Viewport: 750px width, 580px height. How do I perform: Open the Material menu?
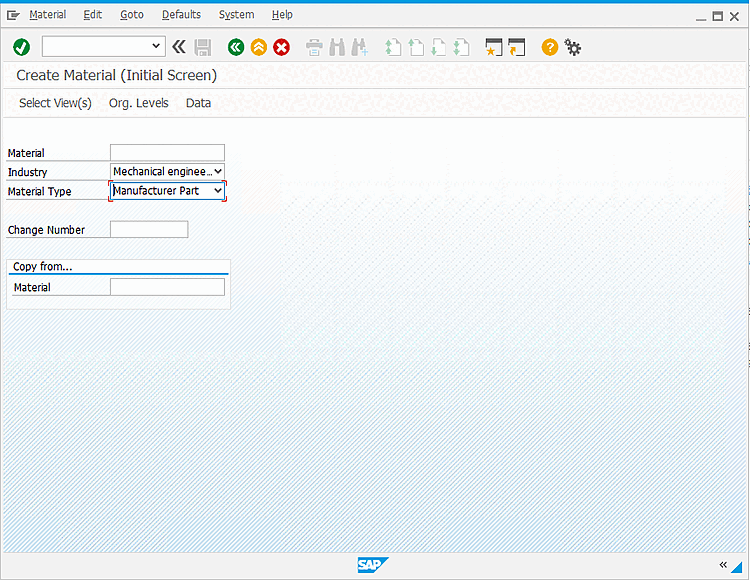click(47, 15)
